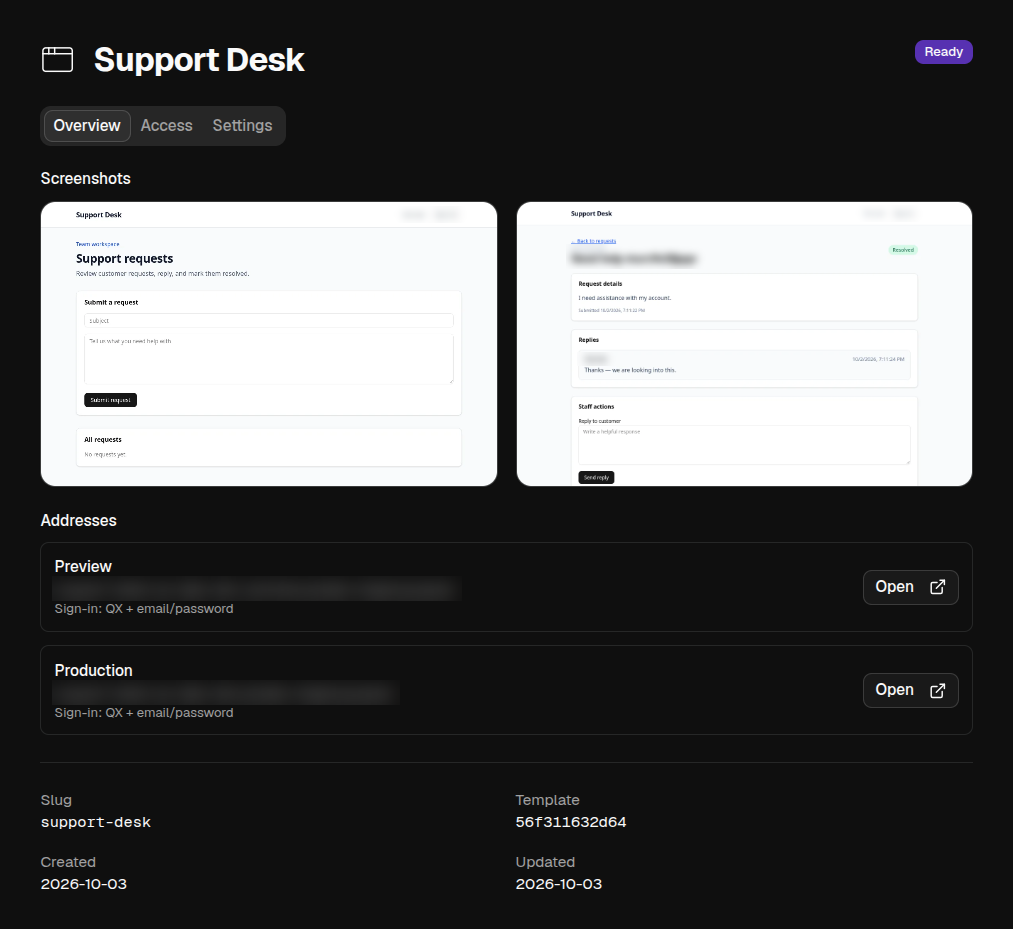Click the app window icon beside Support Desk
1013x929 pixels.
[57, 59]
